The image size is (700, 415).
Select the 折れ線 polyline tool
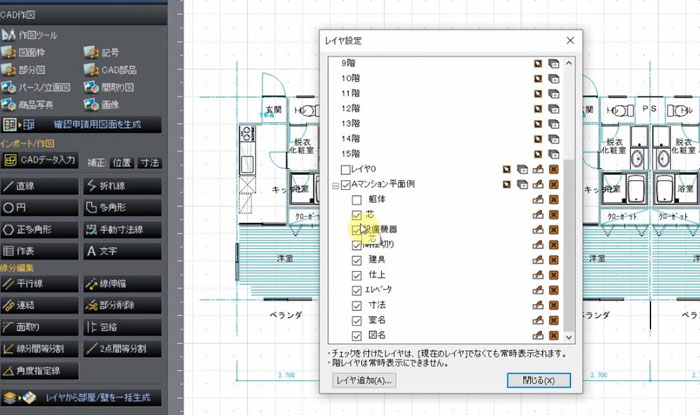(x=122, y=186)
